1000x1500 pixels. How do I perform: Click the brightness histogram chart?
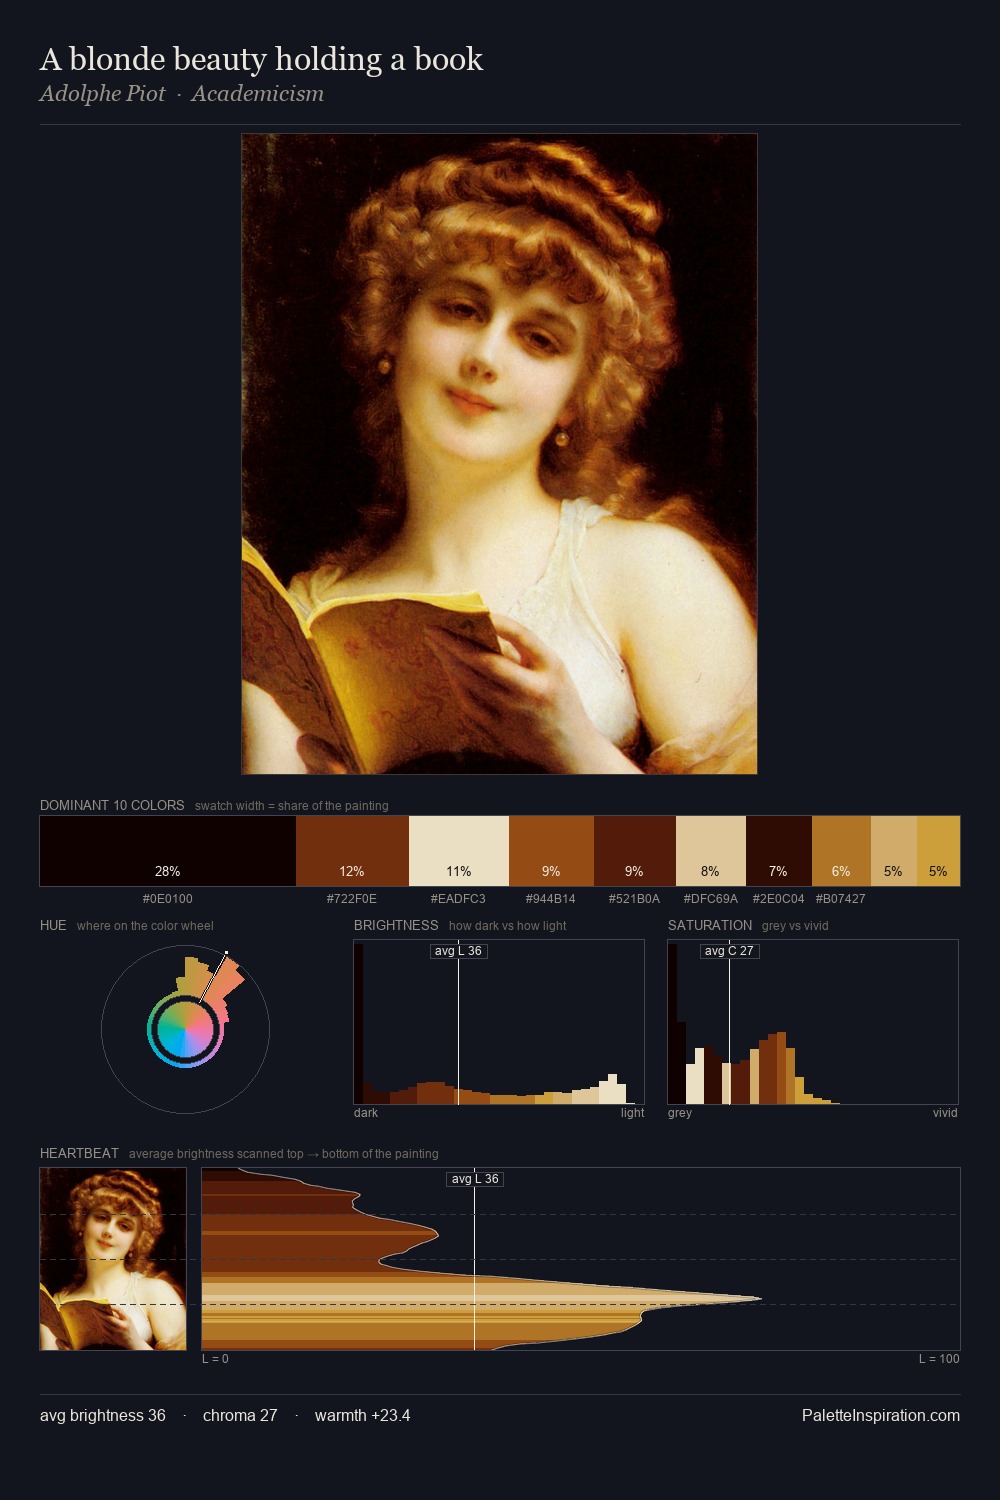[499, 1022]
